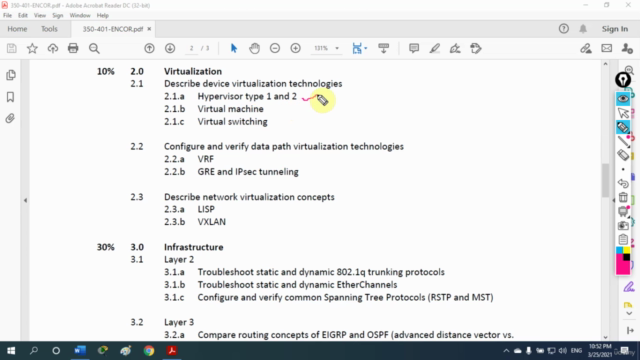Open the Help menu
Image resolution: width=640 pixels, height=360 pixels.
pyautogui.click(x=102, y=16)
